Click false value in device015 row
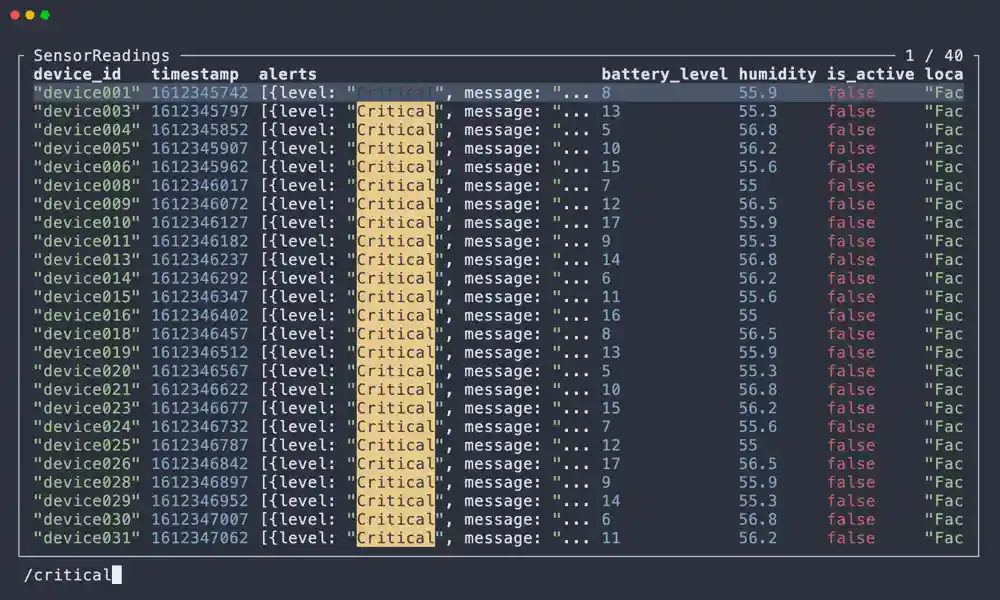The height and width of the screenshot is (600, 1000). 851,296
